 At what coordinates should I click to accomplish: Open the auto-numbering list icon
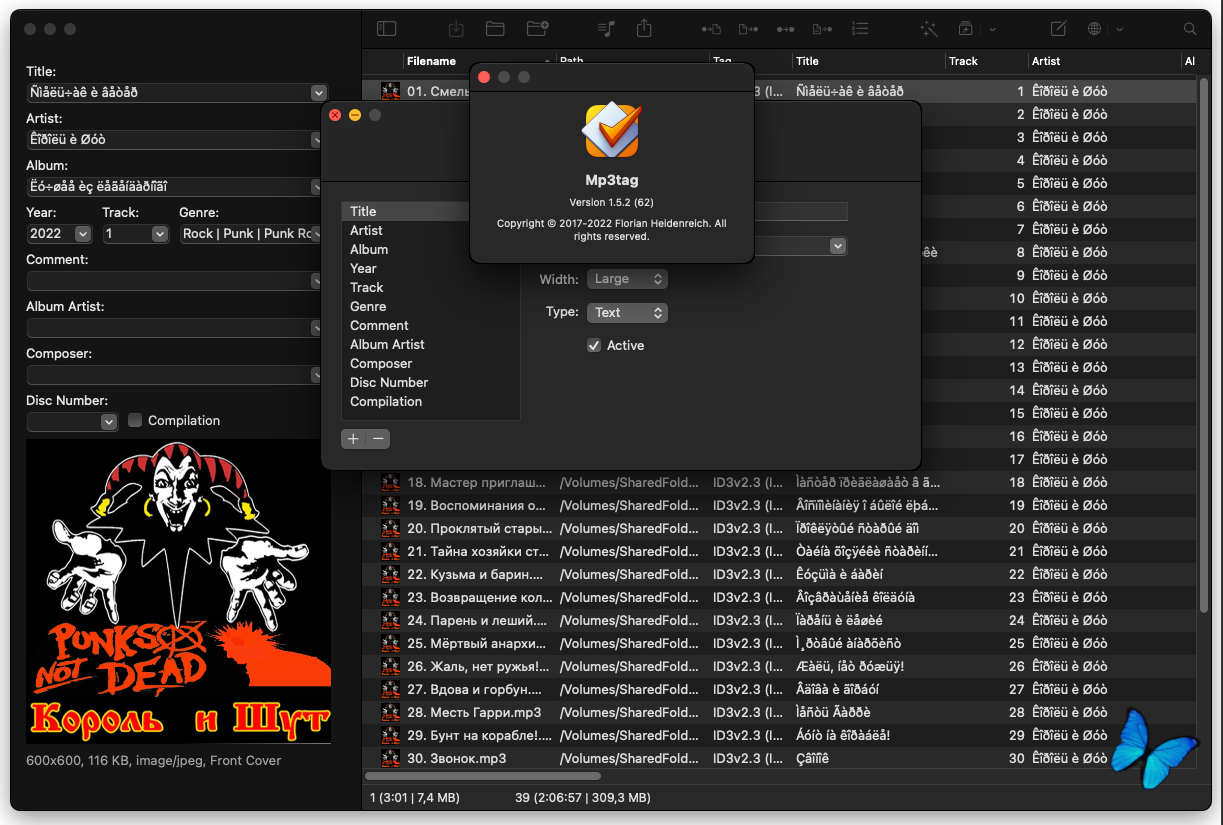(860, 29)
